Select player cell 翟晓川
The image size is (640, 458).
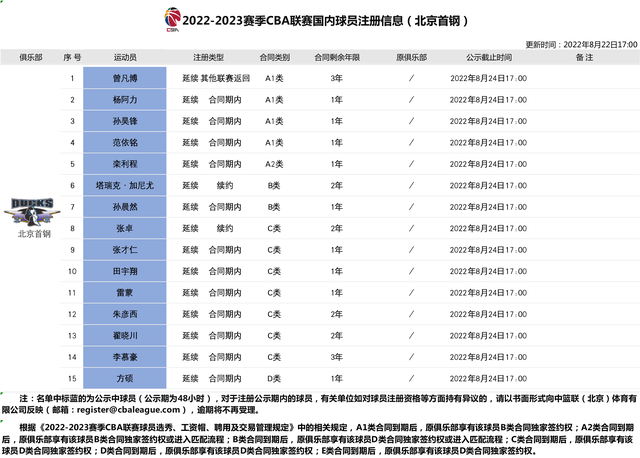tap(125, 336)
